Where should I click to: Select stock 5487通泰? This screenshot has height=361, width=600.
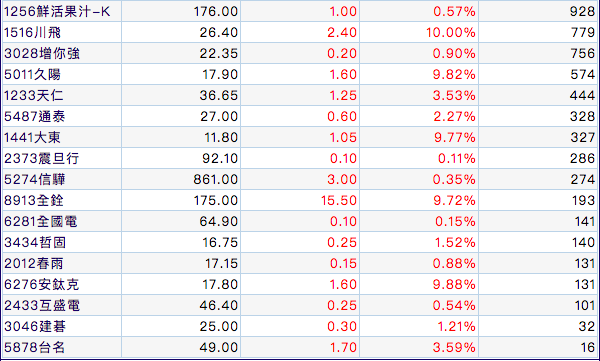point(34,116)
